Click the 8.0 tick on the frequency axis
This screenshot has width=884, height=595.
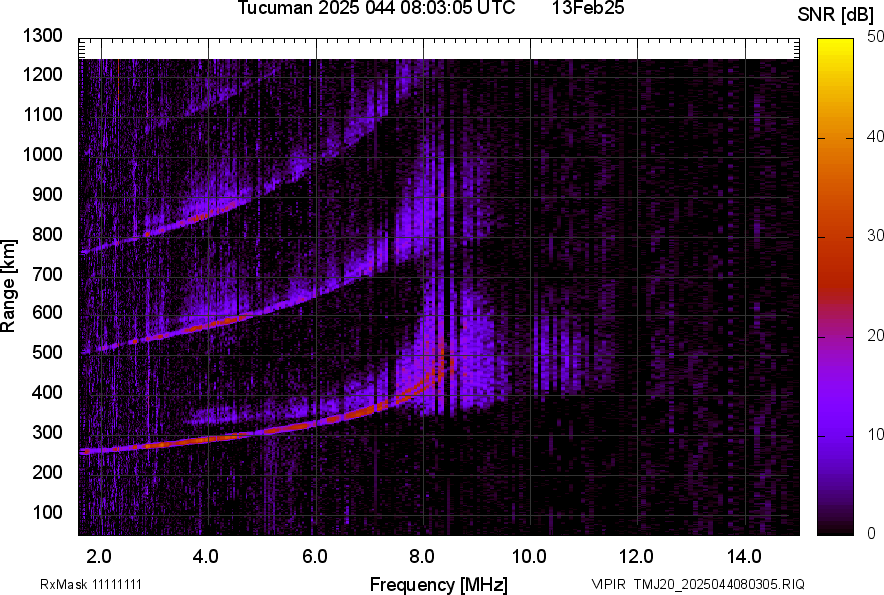(x=422, y=556)
